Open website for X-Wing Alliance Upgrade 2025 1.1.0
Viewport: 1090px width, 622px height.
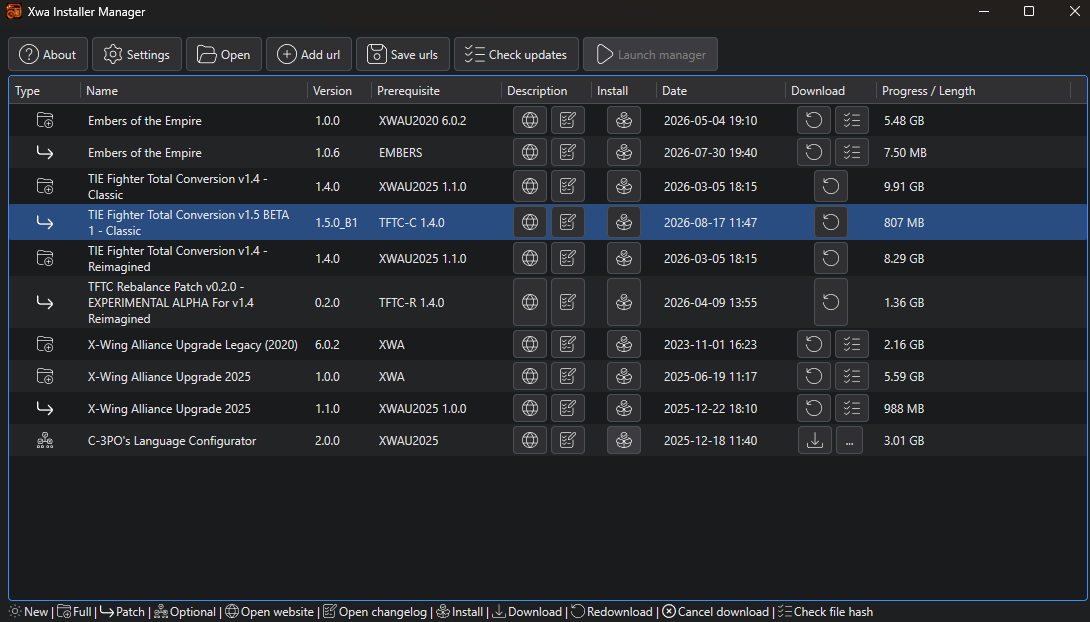pyautogui.click(x=530, y=408)
